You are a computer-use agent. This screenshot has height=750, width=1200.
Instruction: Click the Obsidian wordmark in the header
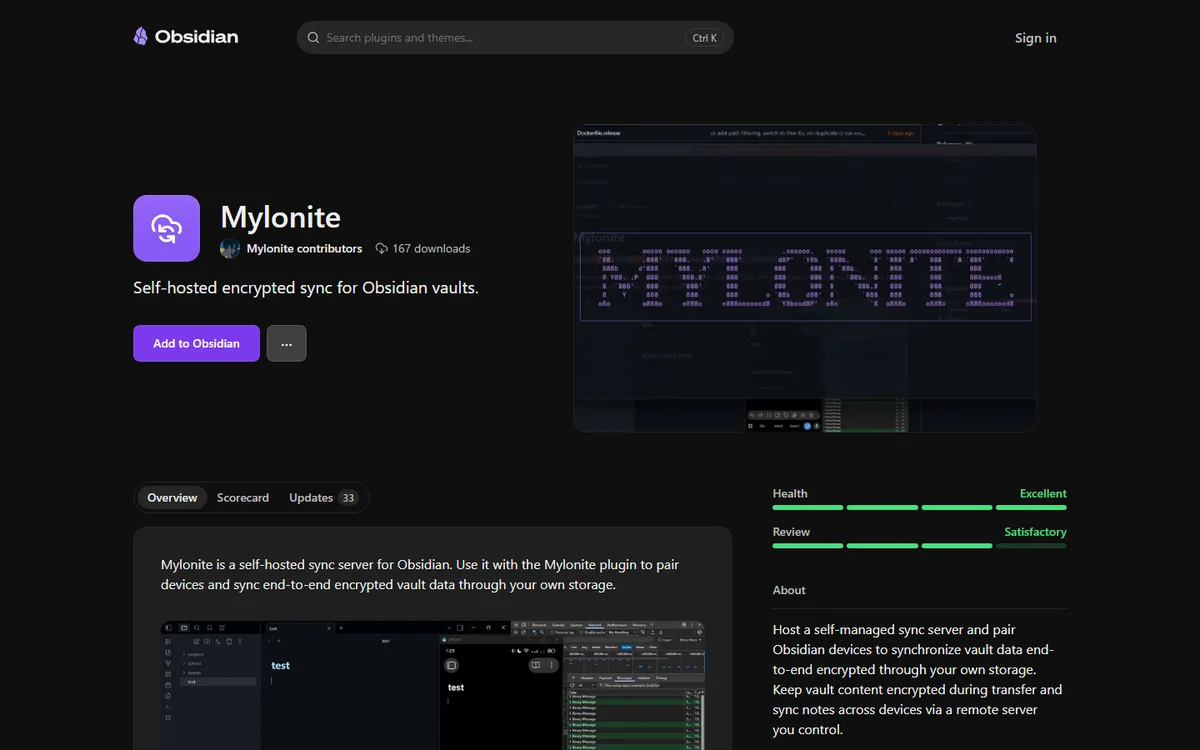point(196,37)
